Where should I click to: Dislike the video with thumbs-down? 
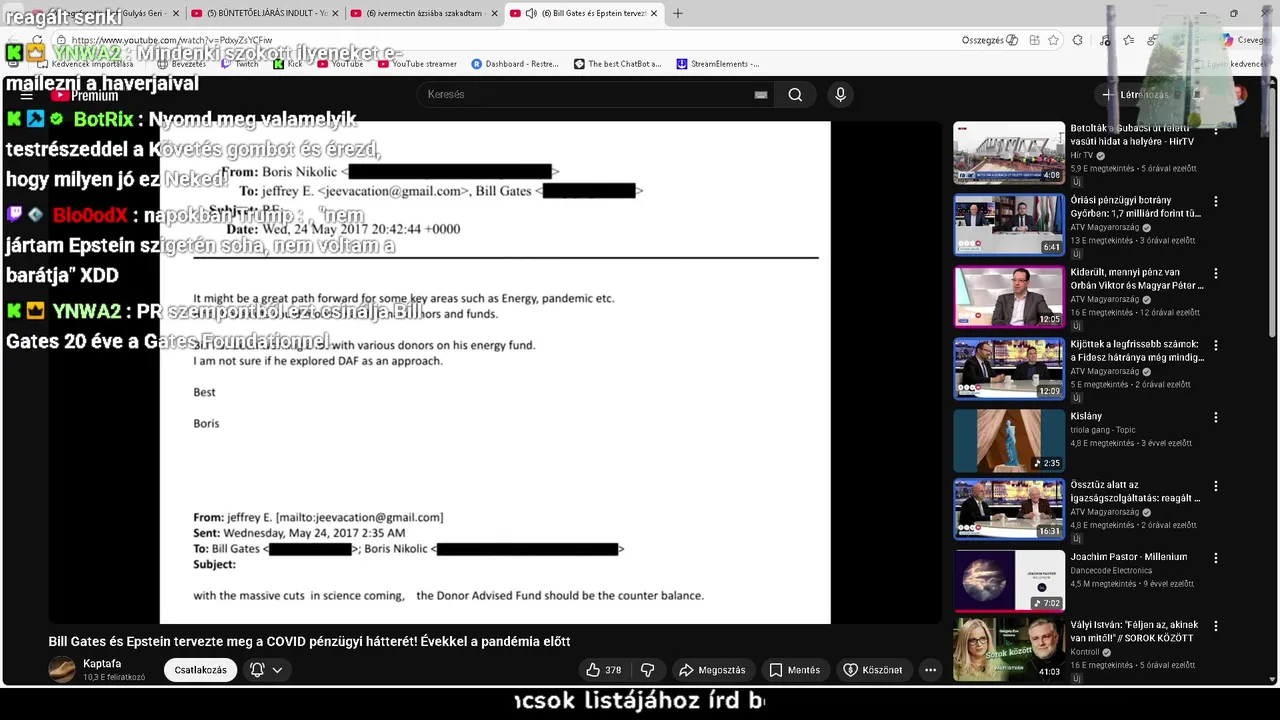click(x=647, y=670)
